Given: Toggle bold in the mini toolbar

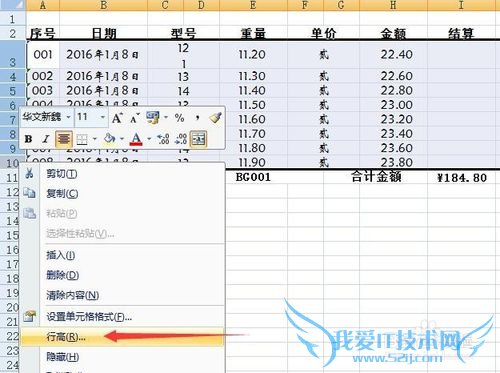Looking at the screenshot, I should [x=29, y=139].
